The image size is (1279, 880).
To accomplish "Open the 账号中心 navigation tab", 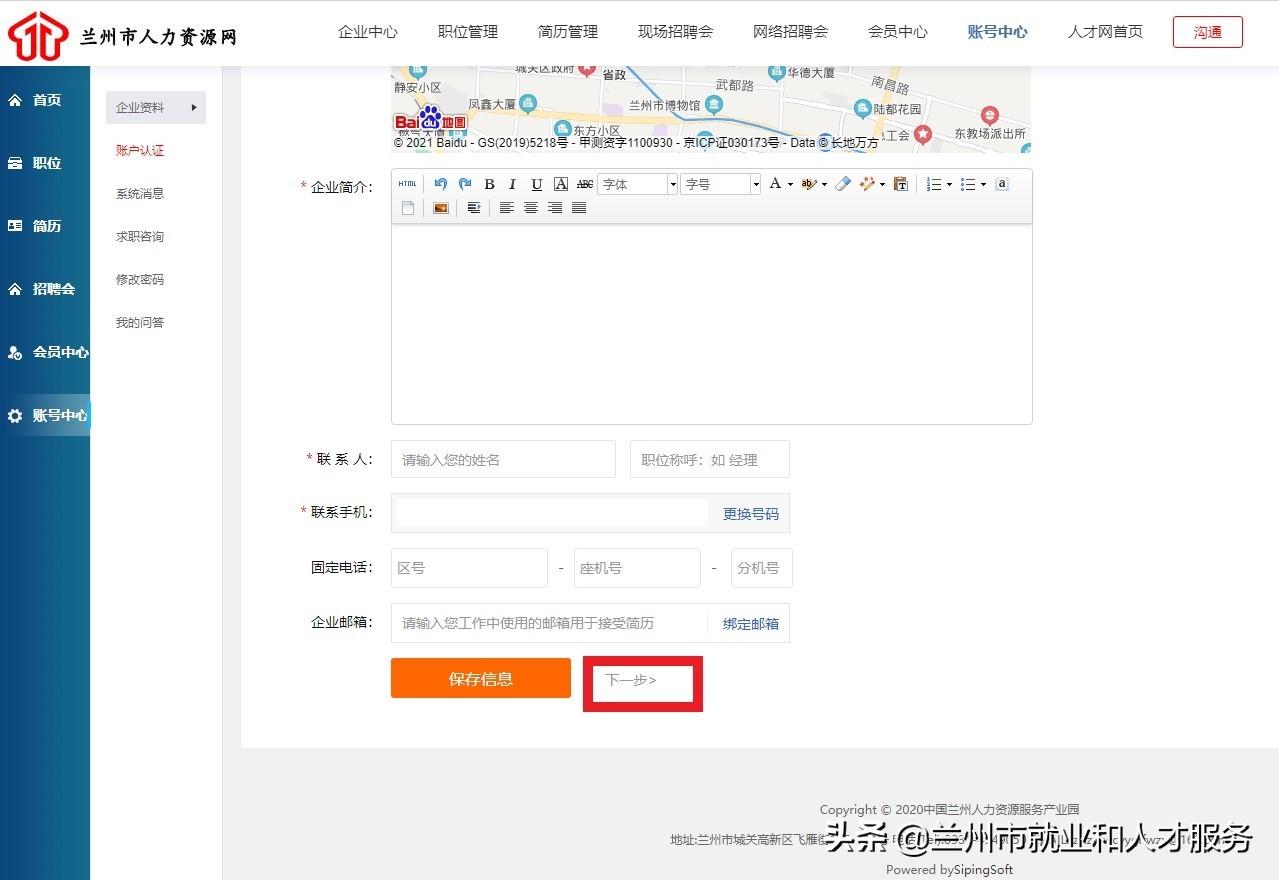I will click(996, 31).
